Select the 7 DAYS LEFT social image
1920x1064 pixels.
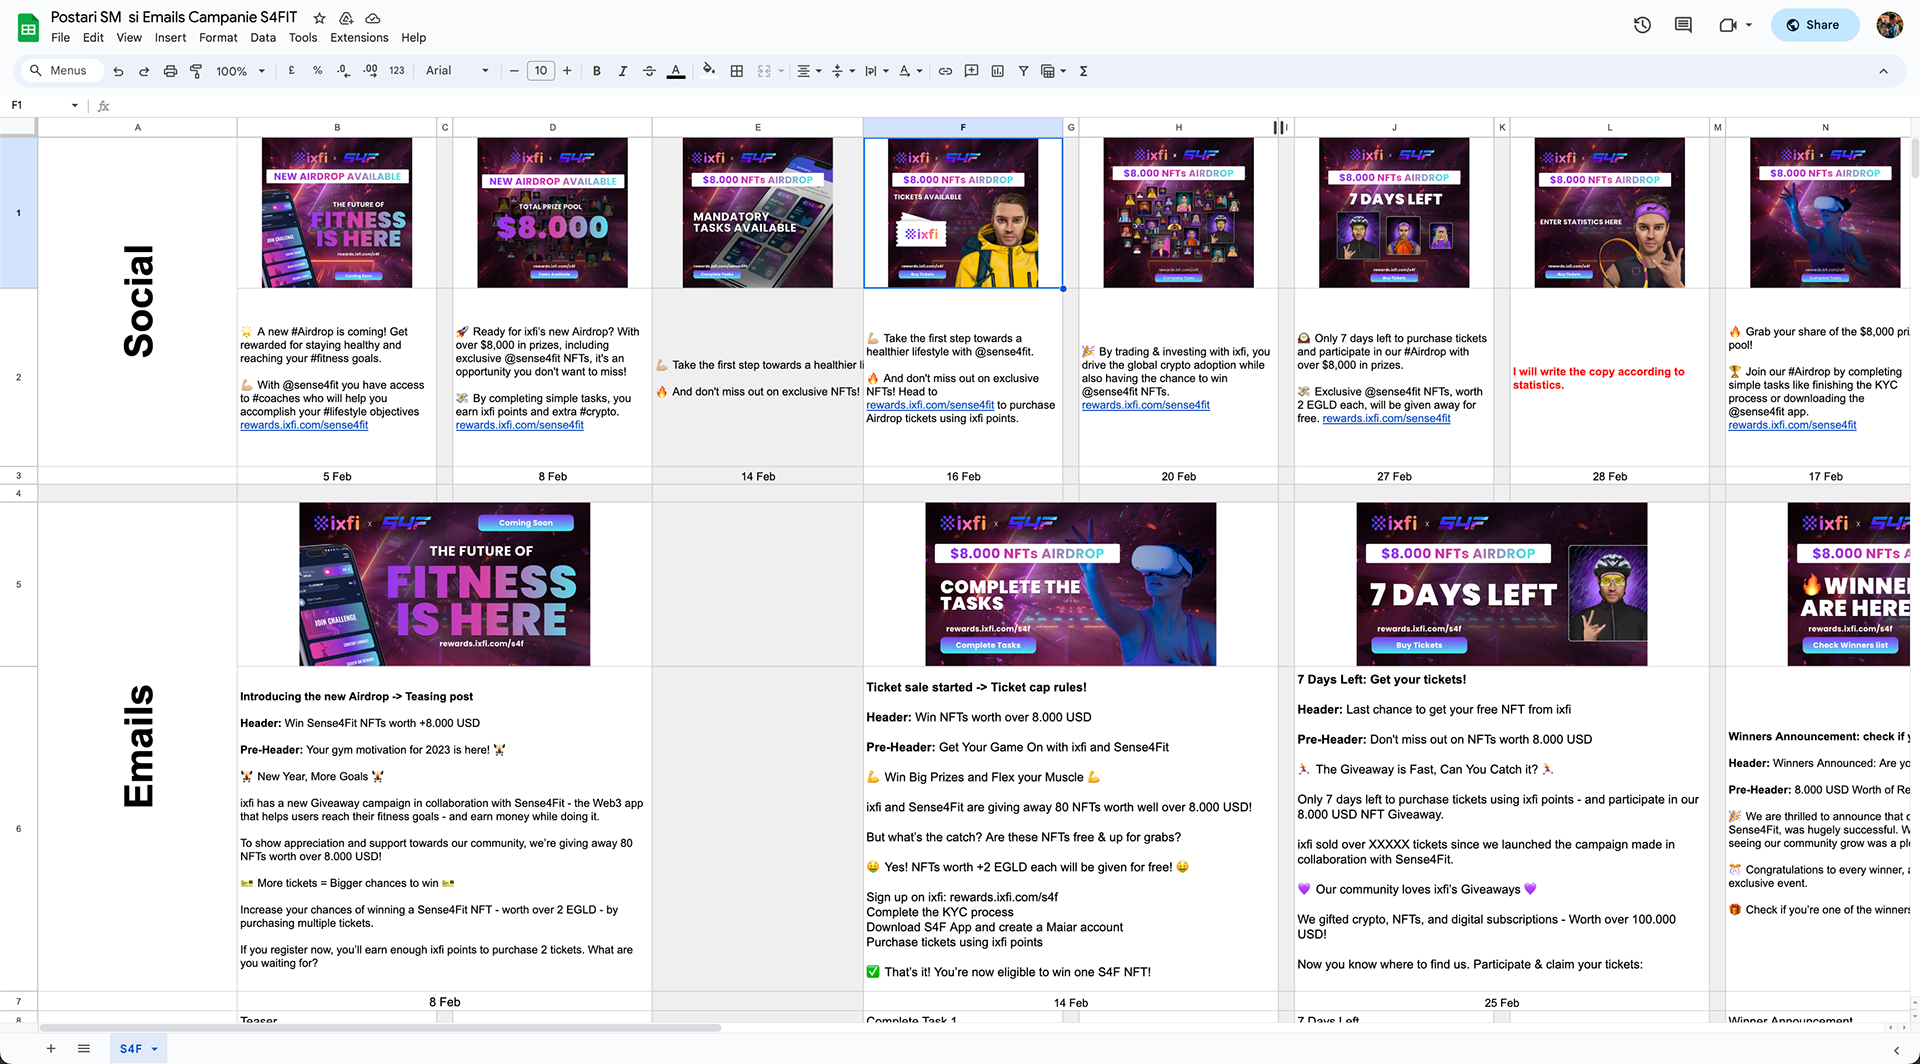pos(1394,213)
